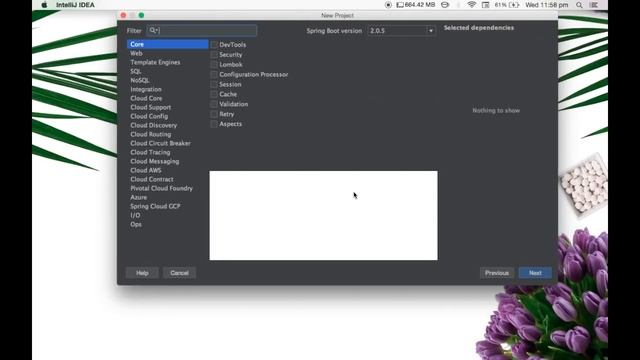Click the magnifier icon in Filter field
The width and height of the screenshot is (640, 360).
(x=153, y=31)
